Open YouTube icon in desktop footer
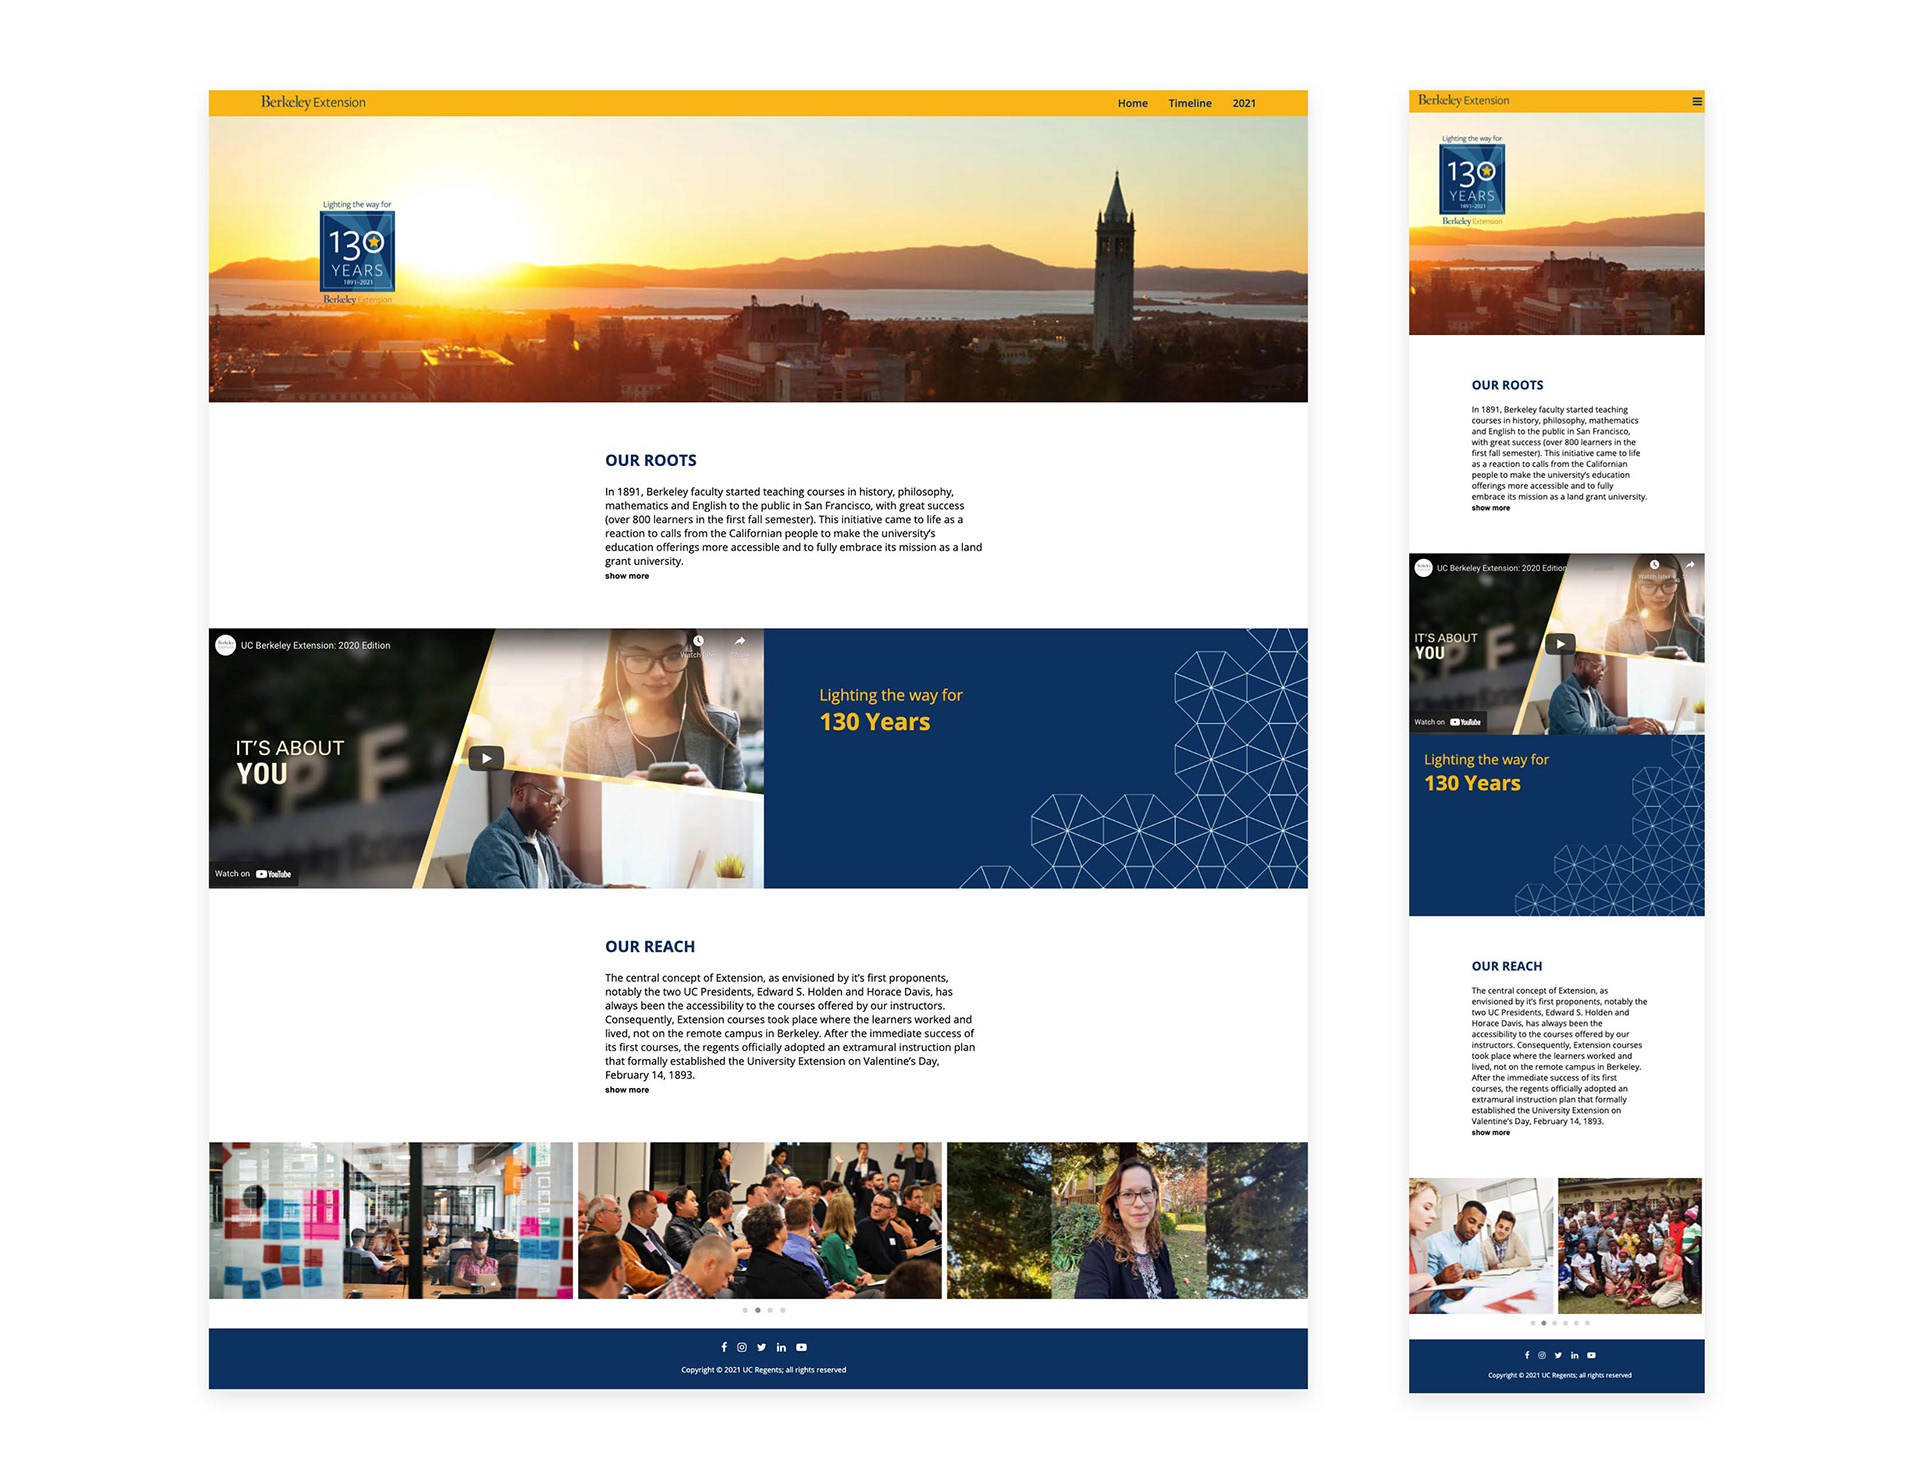Screen dimensions: 1920x1484 pyautogui.click(x=801, y=1347)
